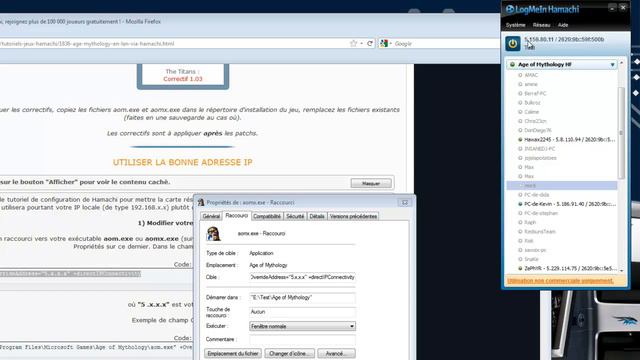Click the grey status dot beside AMAC
This screenshot has height=360, width=640.
point(520,75)
